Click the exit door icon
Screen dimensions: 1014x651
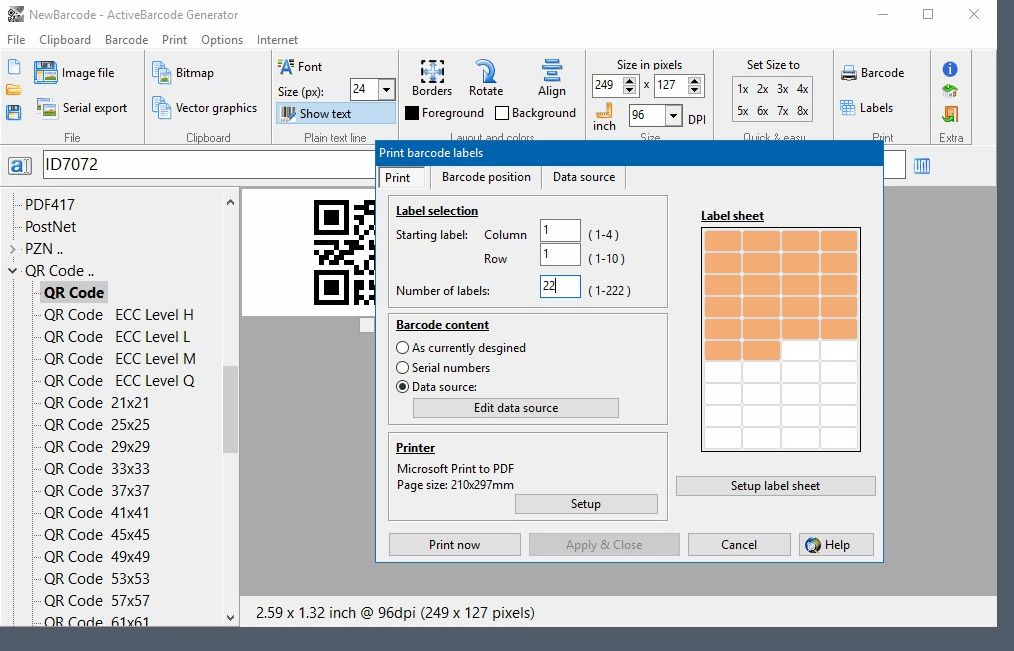pyautogui.click(x=949, y=114)
